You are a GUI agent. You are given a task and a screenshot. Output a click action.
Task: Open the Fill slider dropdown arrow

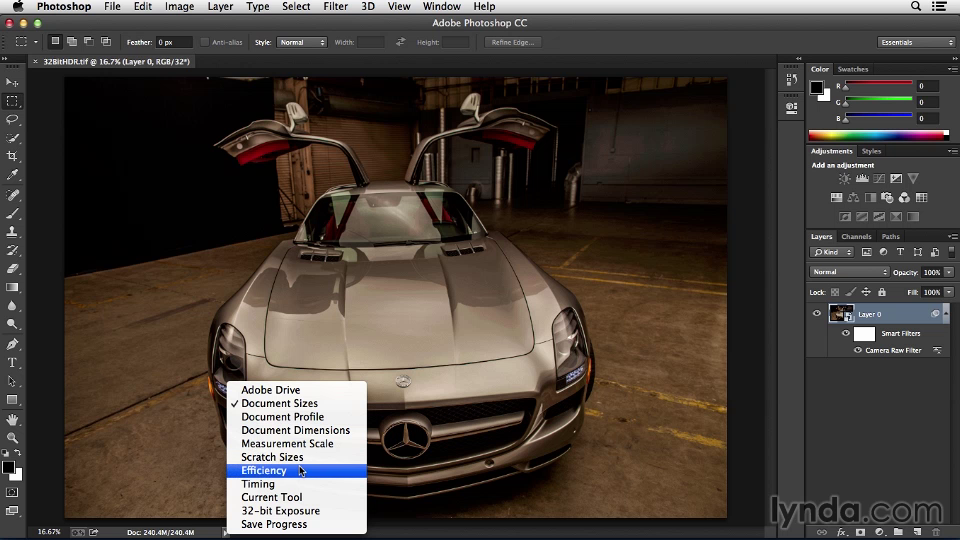click(x=949, y=292)
